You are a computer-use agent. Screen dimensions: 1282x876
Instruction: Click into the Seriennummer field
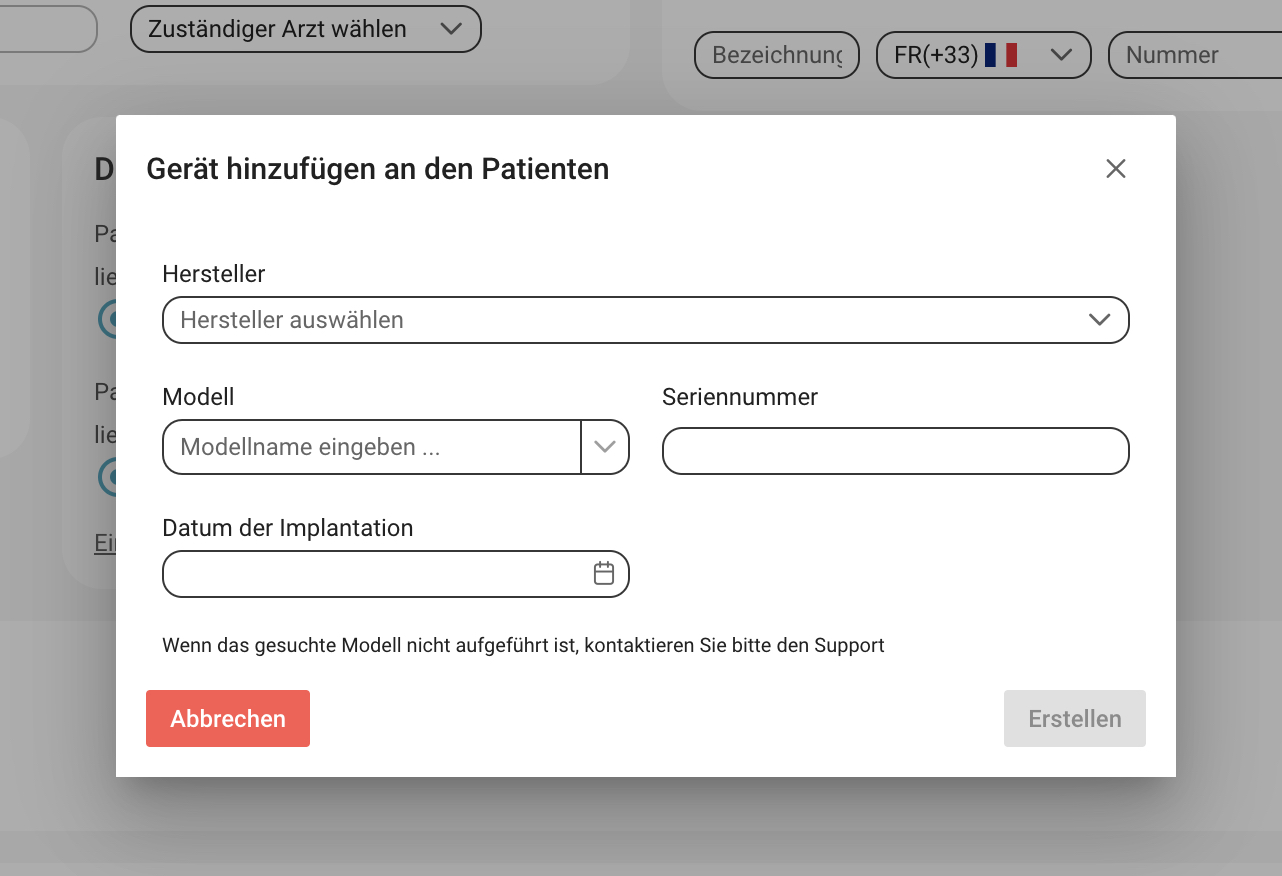[896, 451]
